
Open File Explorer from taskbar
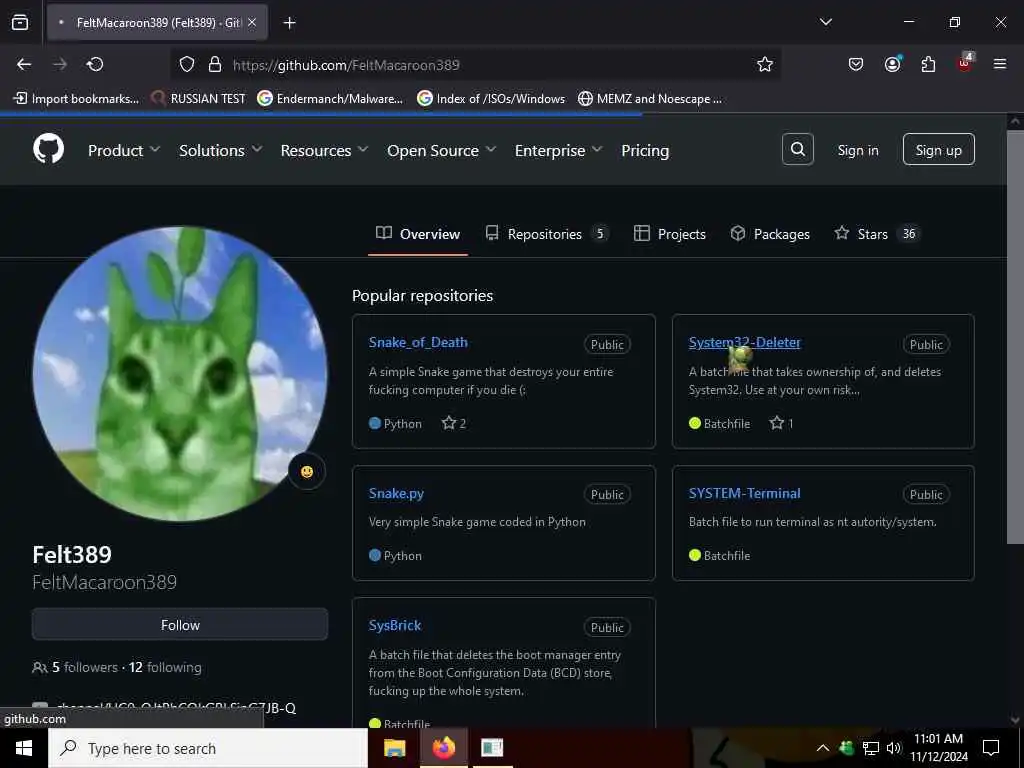394,748
